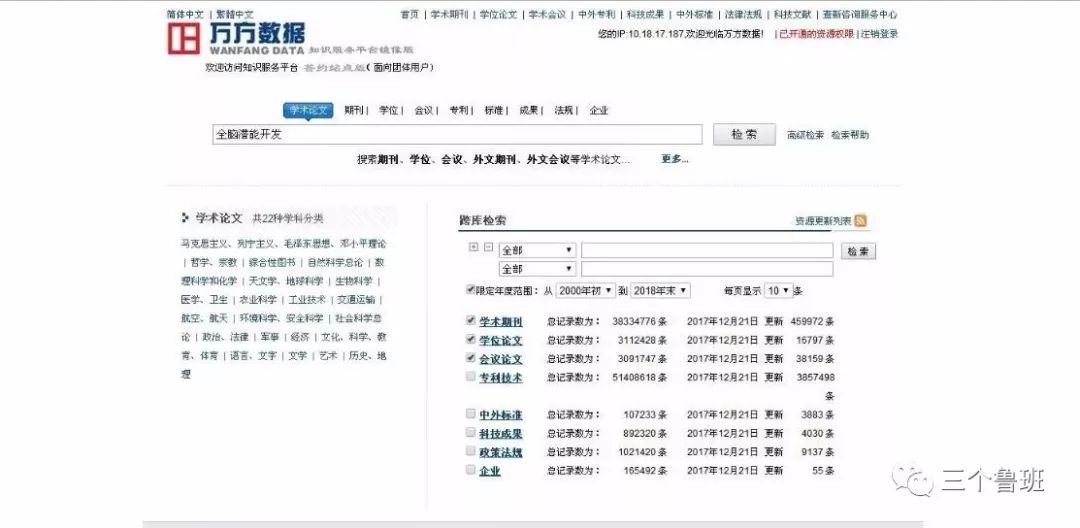Expand the results per page dropdown

[778, 291]
